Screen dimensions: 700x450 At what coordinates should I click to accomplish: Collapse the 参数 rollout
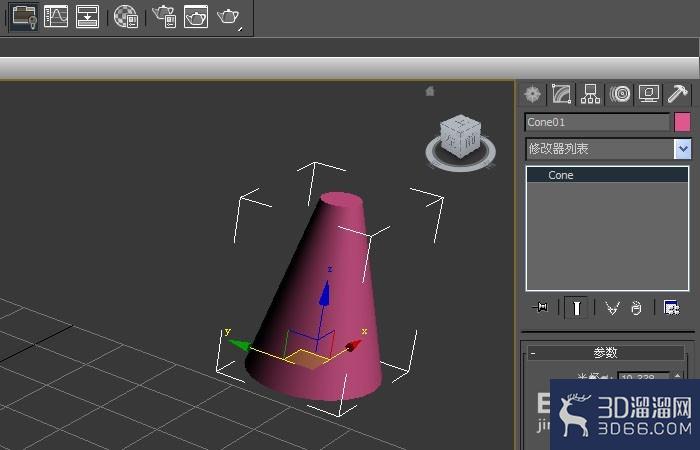[606, 353]
